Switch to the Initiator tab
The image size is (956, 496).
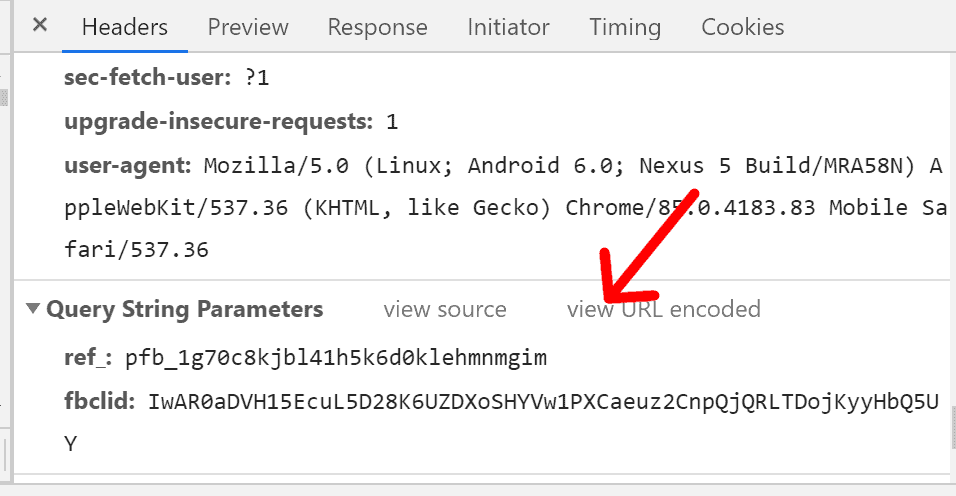[508, 27]
